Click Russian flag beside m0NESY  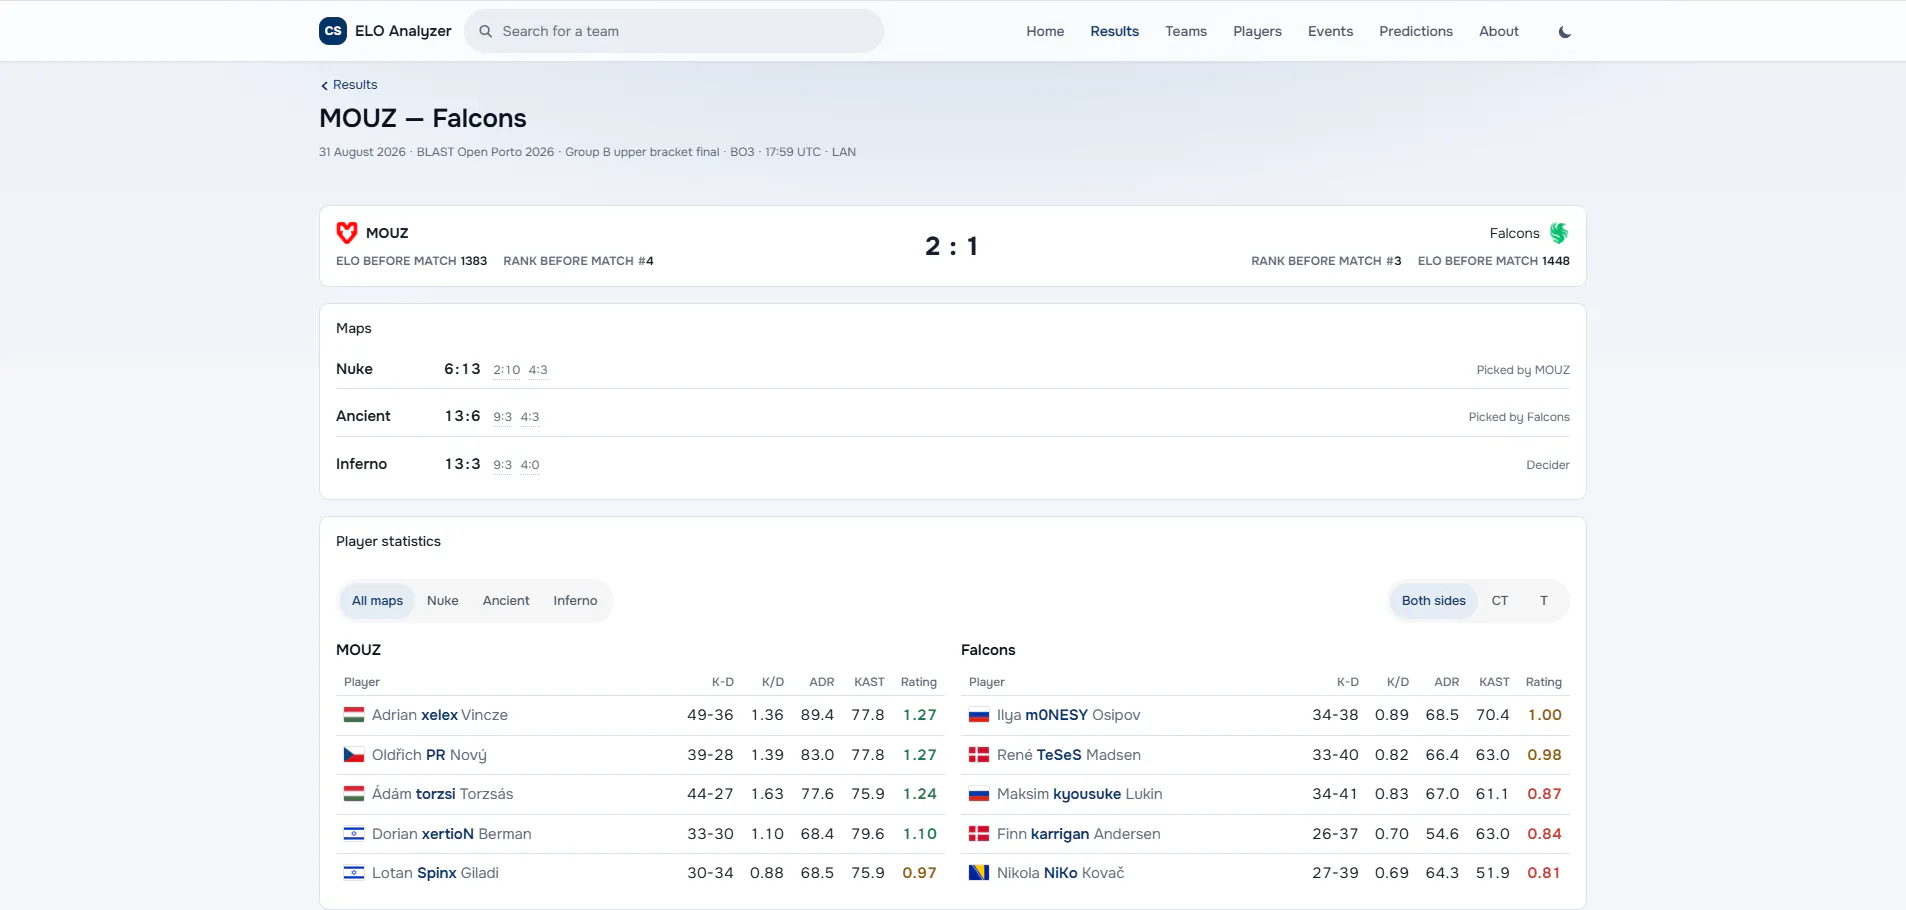pyautogui.click(x=979, y=715)
